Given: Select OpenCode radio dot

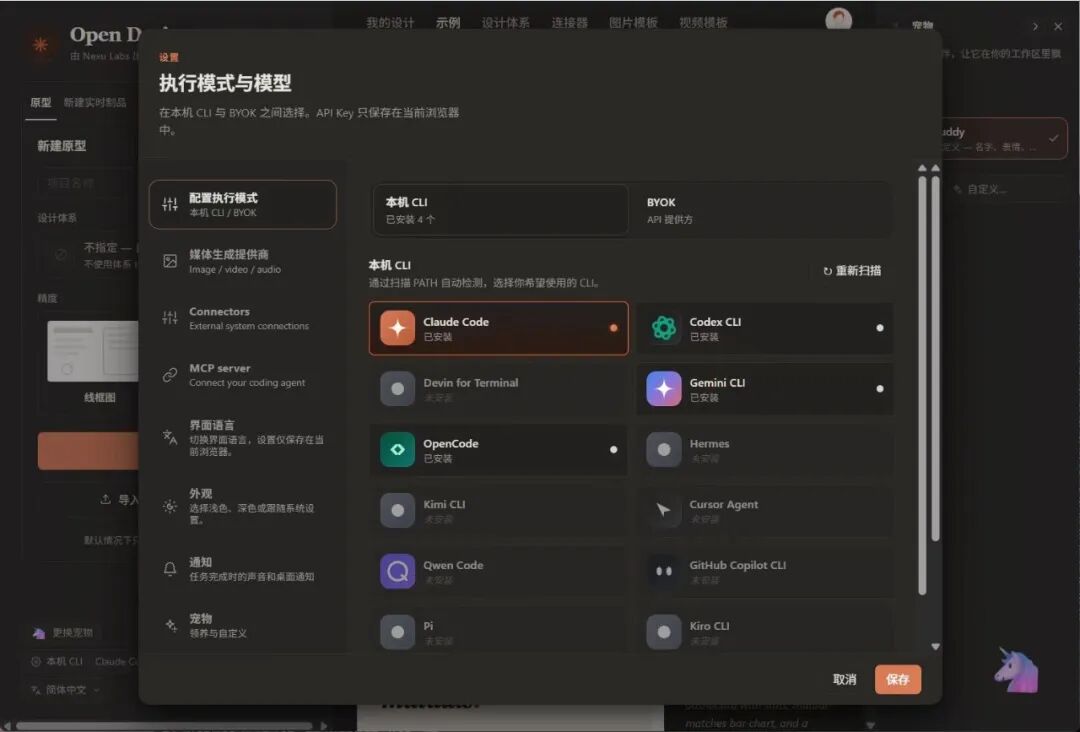Looking at the screenshot, I should [613, 449].
